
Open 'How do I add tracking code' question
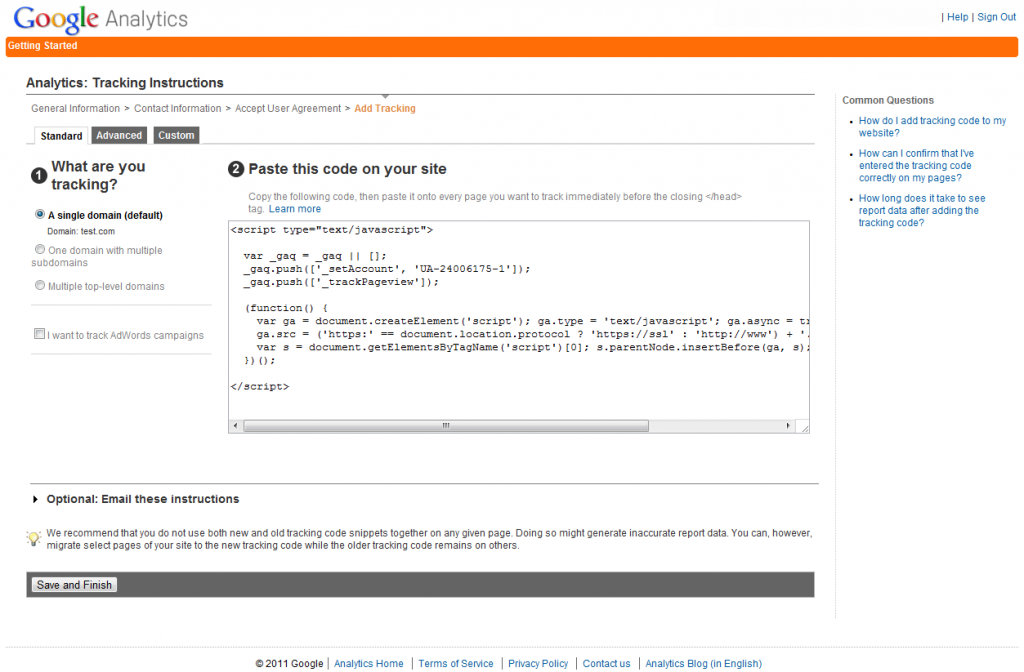click(x=932, y=127)
